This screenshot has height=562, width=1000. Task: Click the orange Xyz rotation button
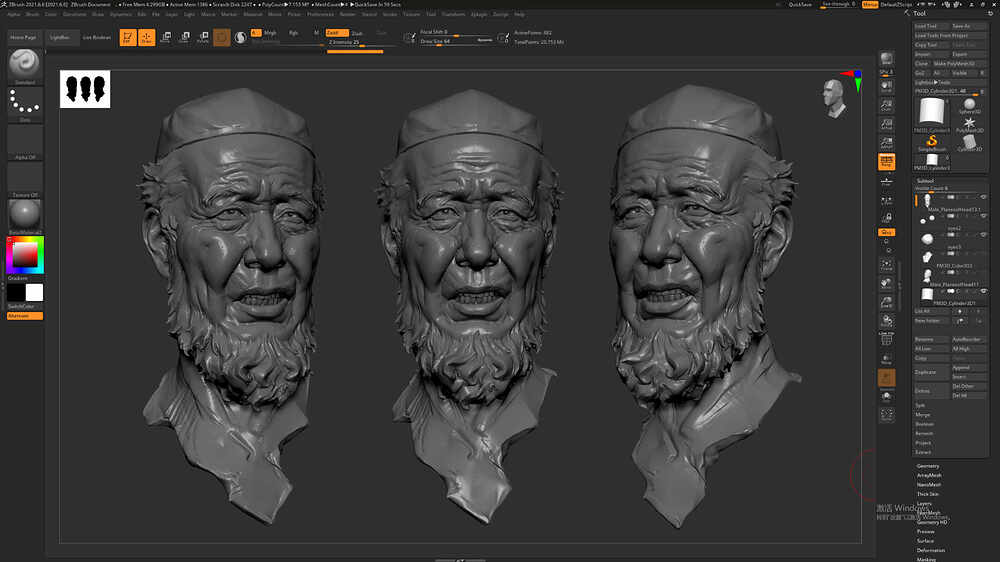(886, 232)
